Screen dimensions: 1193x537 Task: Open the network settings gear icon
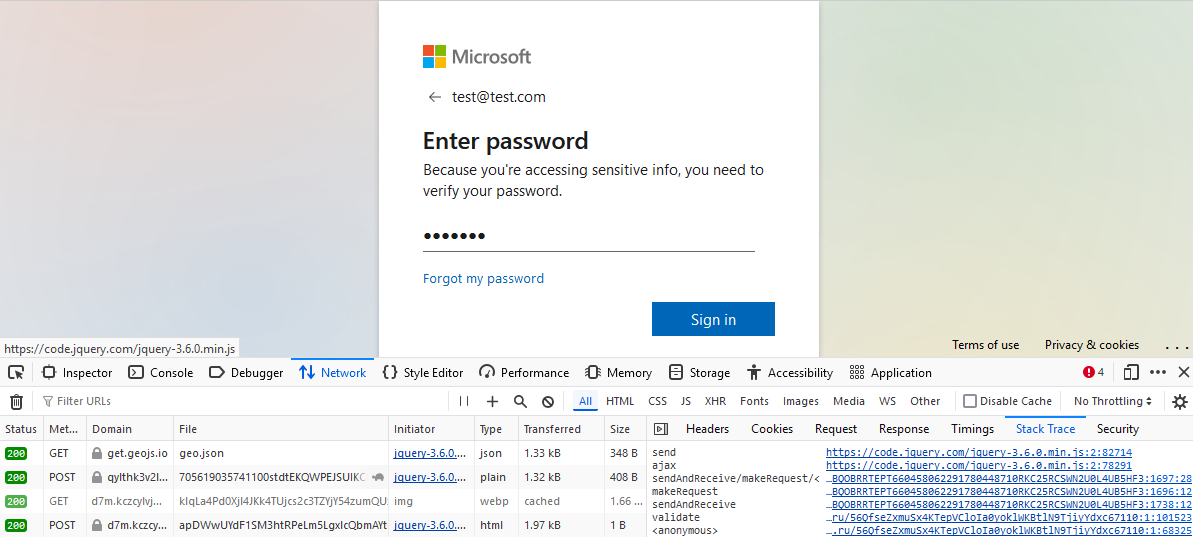pyautogui.click(x=1179, y=401)
